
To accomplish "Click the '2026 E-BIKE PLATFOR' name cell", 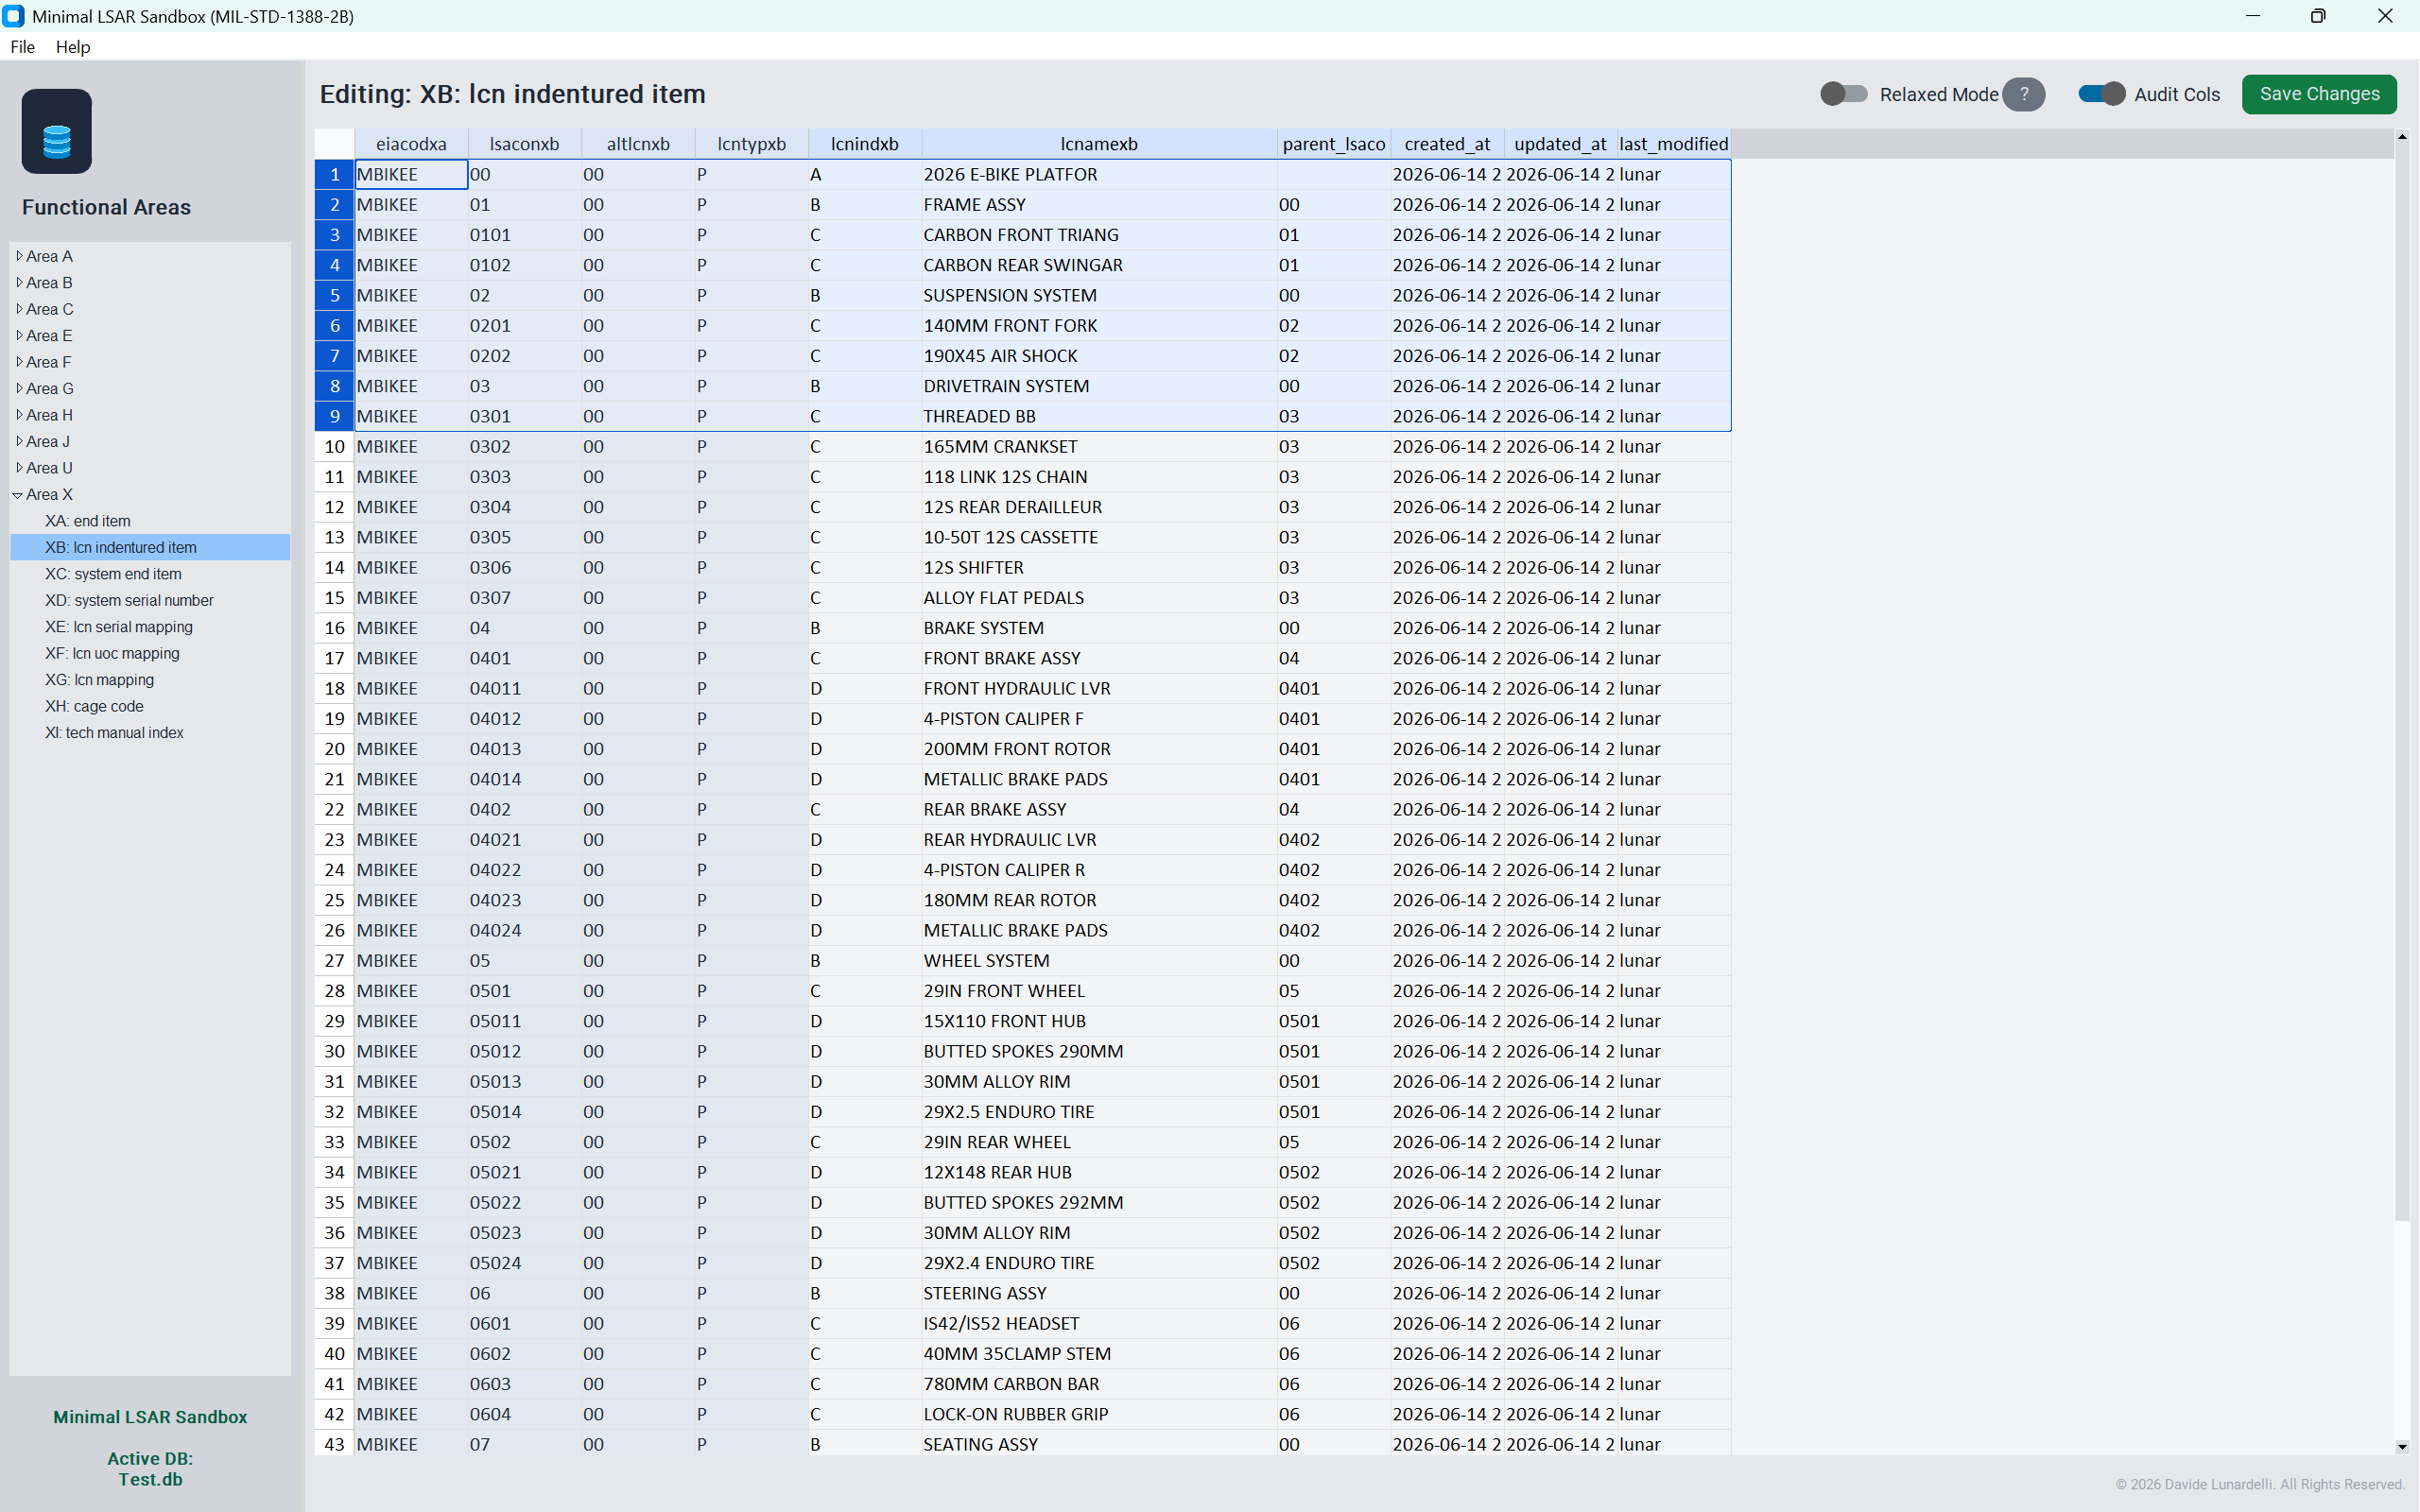I will coord(1099,174).
